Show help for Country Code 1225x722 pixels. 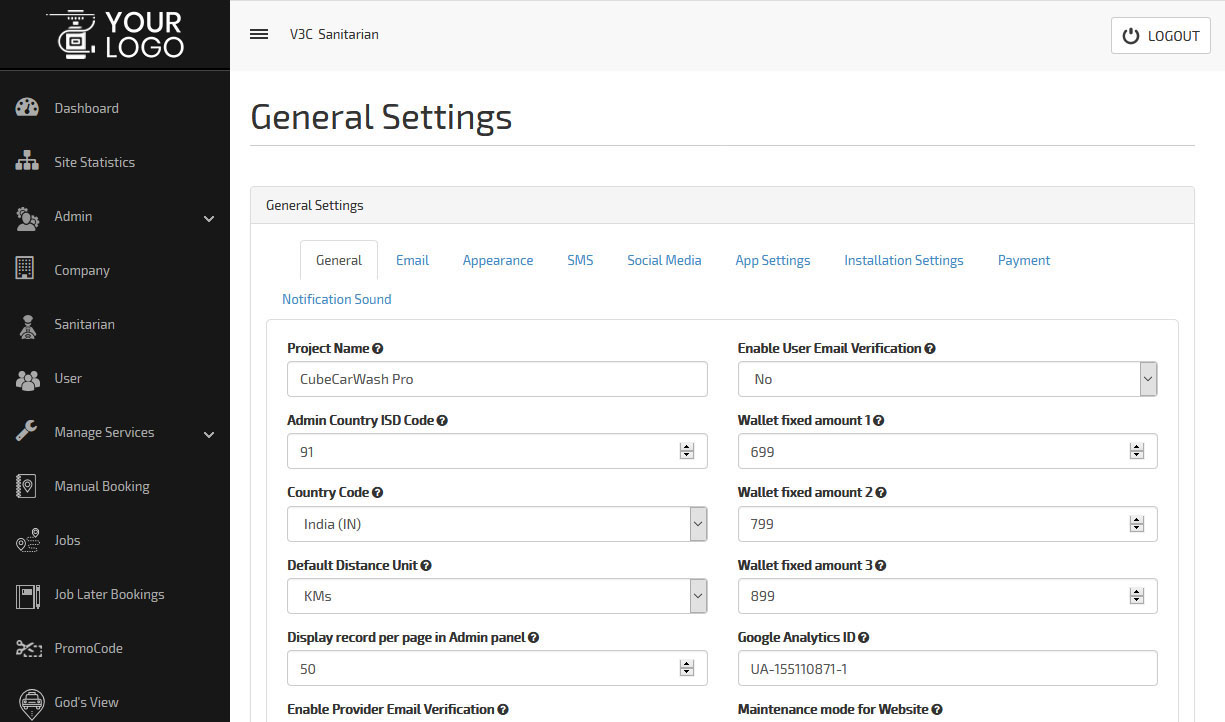point(378,493)
